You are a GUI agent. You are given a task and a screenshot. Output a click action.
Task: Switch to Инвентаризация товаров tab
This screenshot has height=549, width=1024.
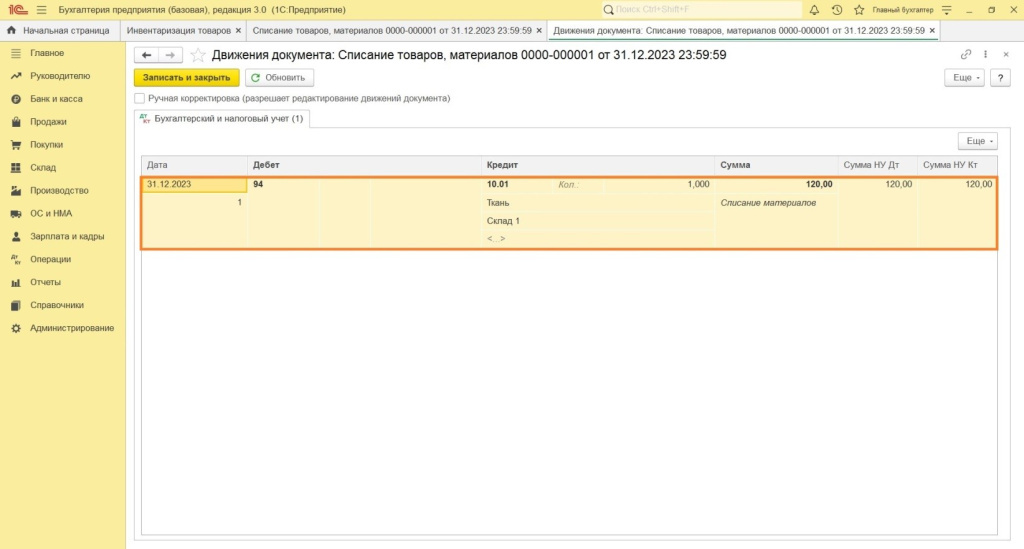click(178, 31)
